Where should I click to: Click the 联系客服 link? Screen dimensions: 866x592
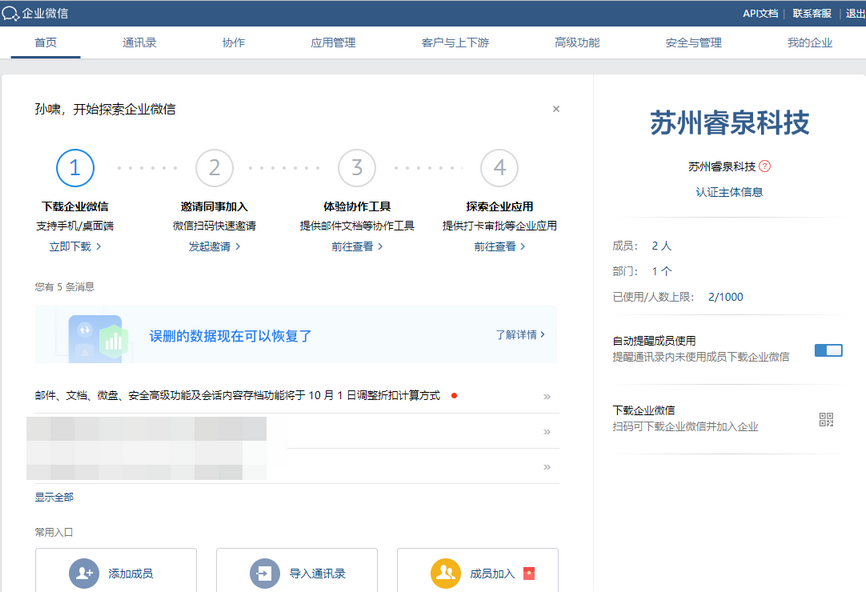812,13
